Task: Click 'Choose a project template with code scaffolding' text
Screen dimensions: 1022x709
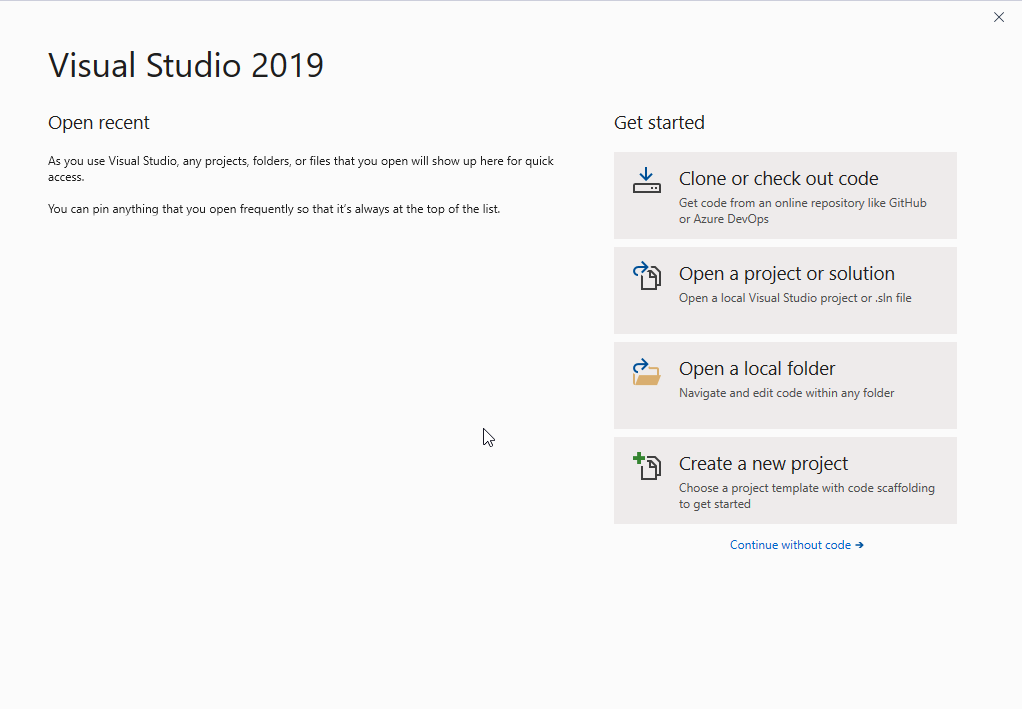Action: (x=807, y=496)
